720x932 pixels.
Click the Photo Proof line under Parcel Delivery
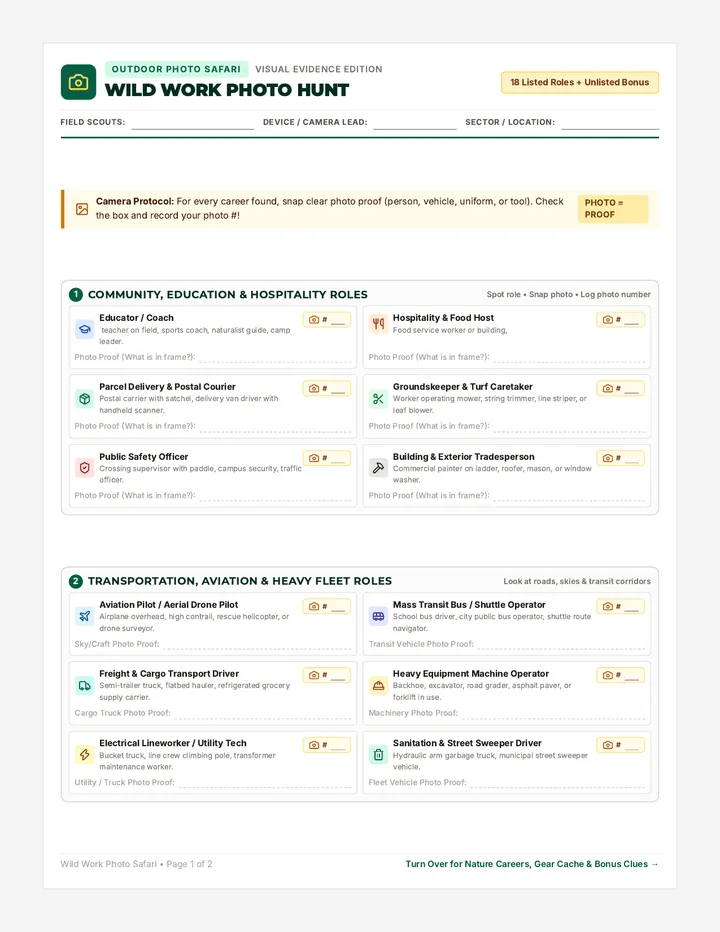[x=275, y=427]
